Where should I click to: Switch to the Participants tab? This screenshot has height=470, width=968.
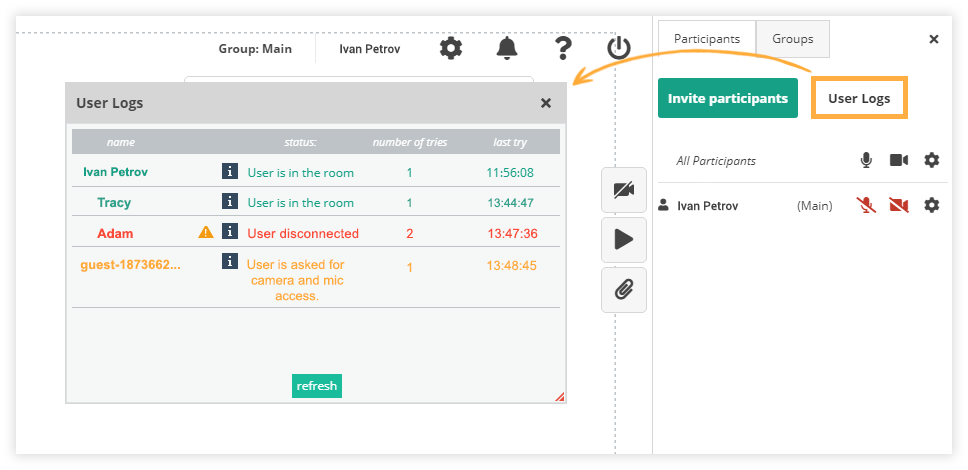coord(707,39)
